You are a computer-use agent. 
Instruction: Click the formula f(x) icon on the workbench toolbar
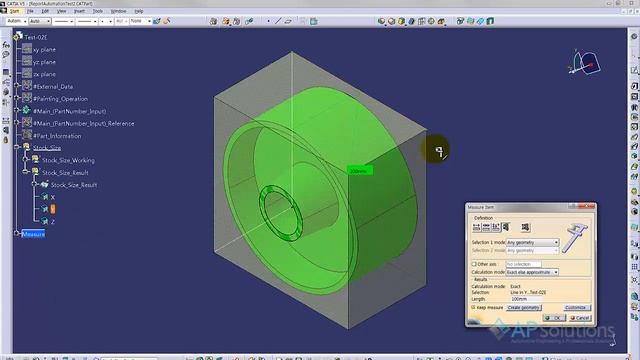[x=6, y=45]
